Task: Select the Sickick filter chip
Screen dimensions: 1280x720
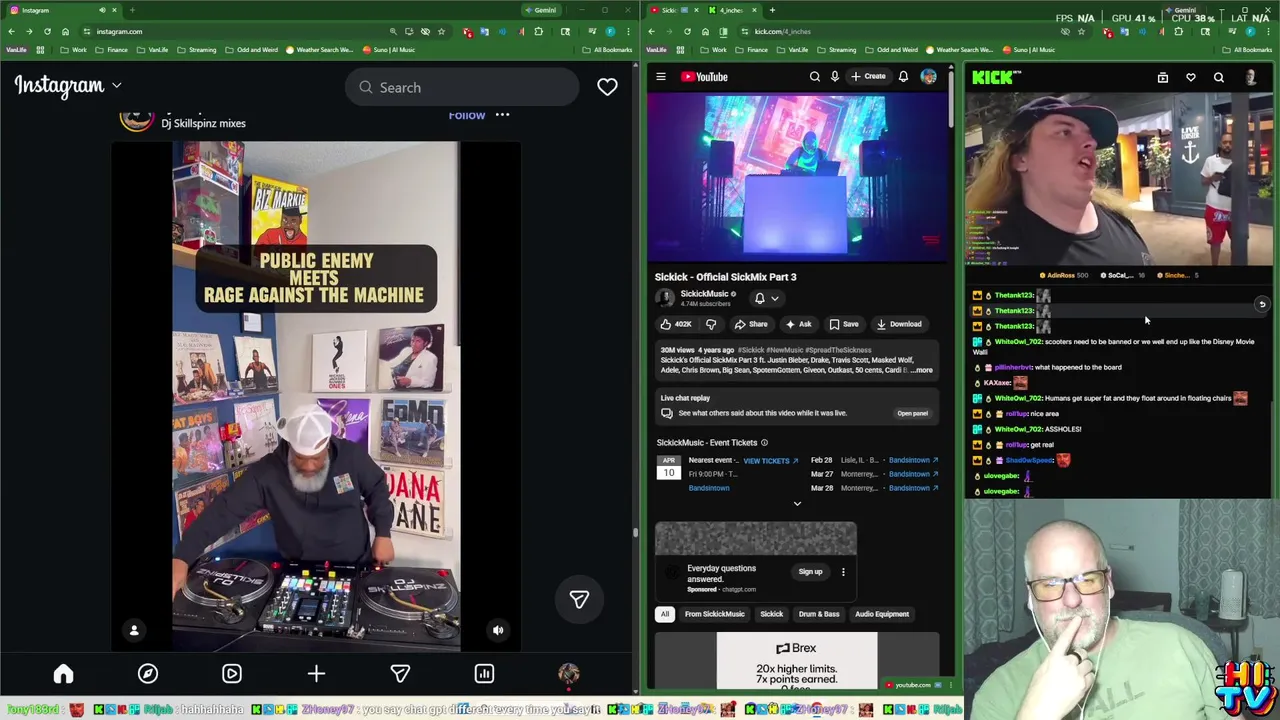Action: pos(772,614)
